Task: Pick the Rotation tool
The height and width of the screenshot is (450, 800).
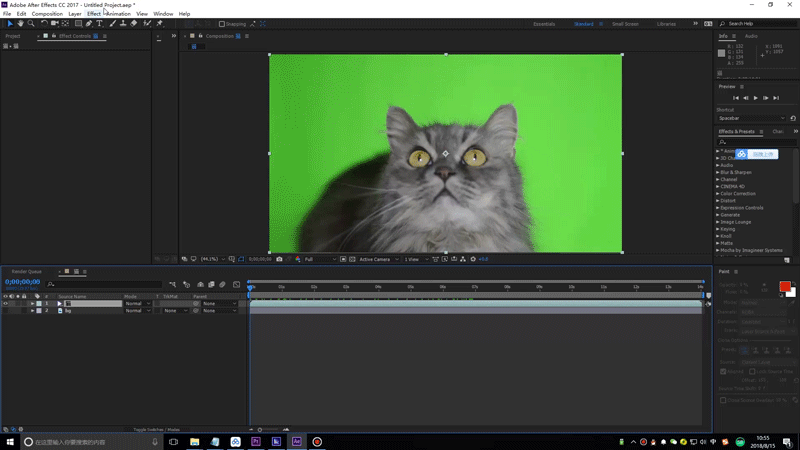Action: click(44, 24)
